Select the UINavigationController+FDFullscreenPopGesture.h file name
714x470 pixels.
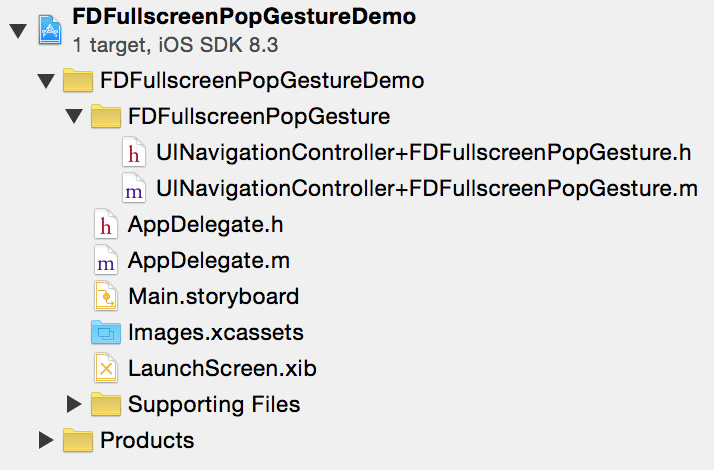click(x=423, y=152)
